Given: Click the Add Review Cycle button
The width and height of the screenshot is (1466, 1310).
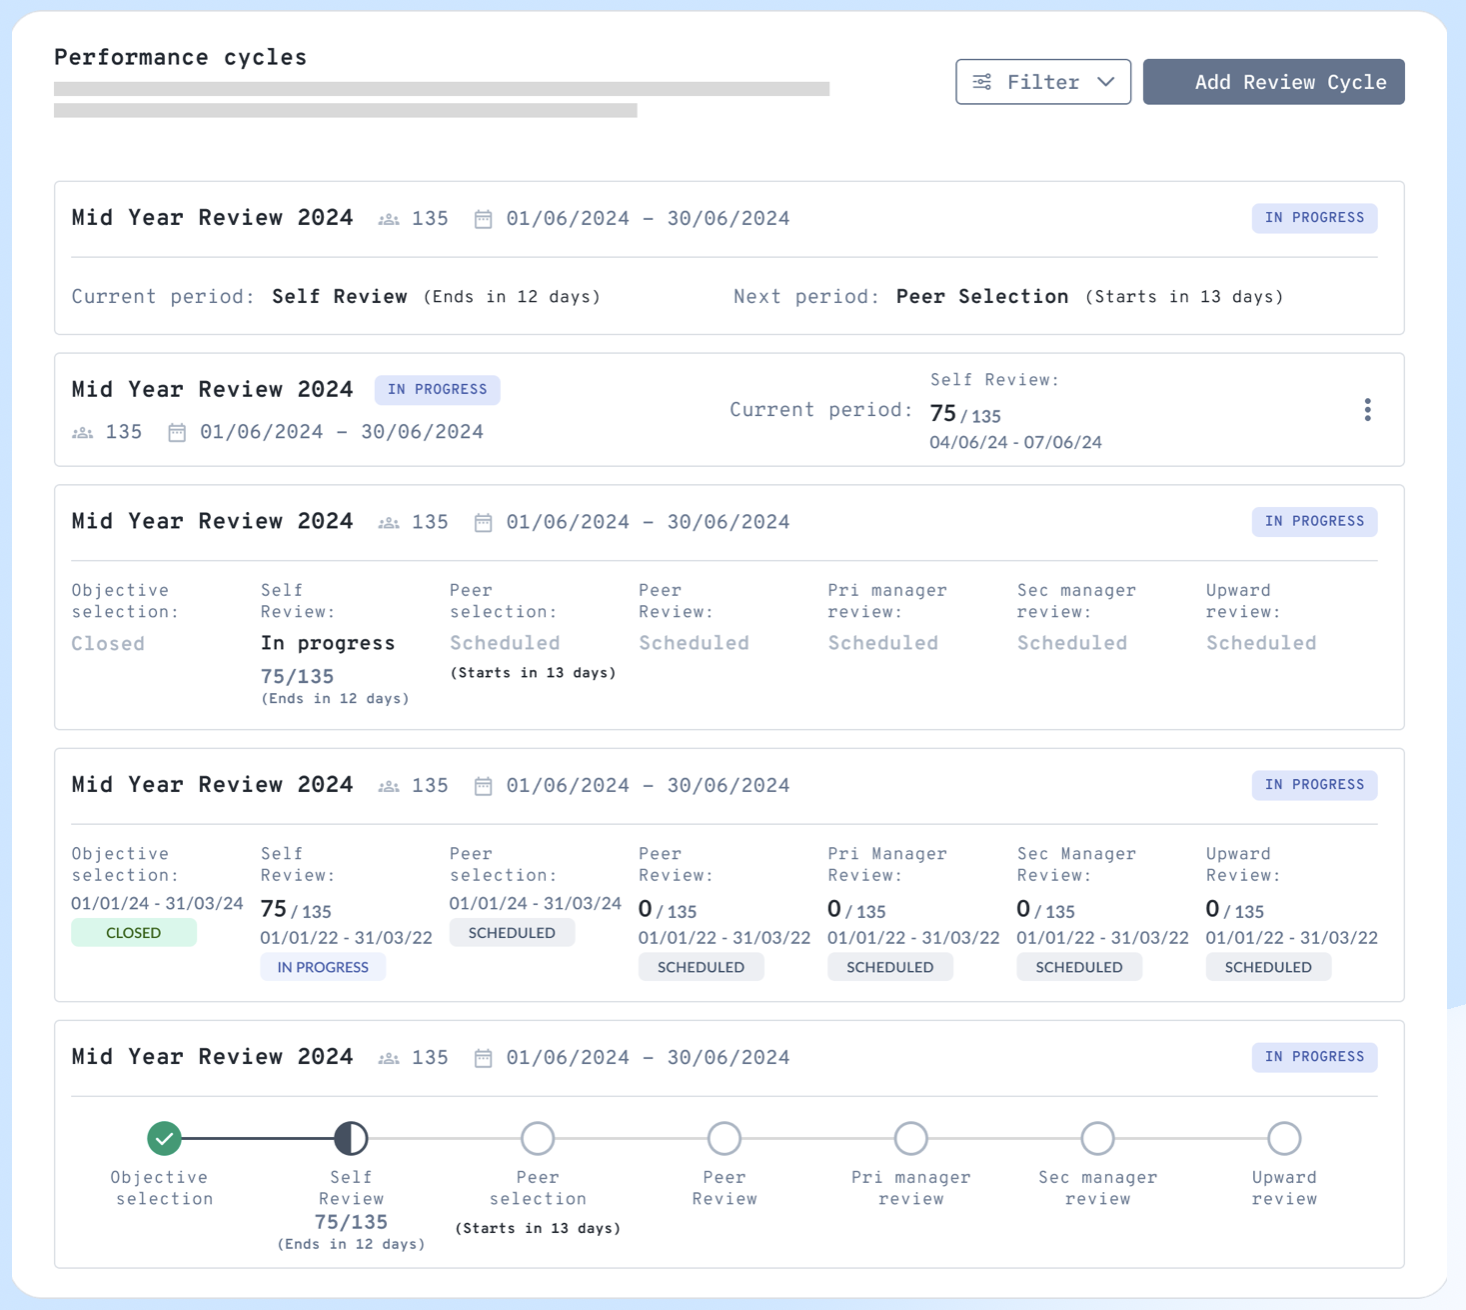Looking at the screenshot, I should coord(1273,82).
